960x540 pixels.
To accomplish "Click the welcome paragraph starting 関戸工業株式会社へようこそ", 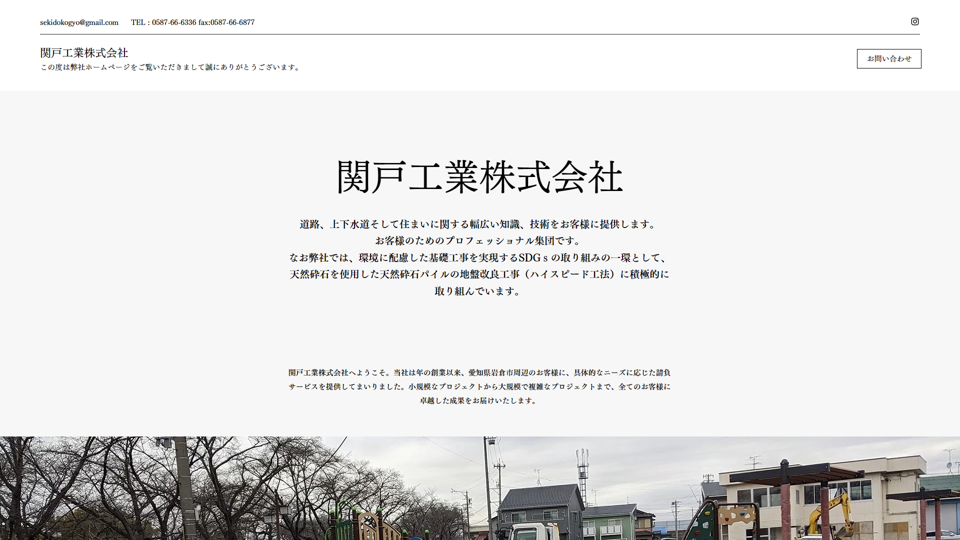I will (x=480, y=386).
